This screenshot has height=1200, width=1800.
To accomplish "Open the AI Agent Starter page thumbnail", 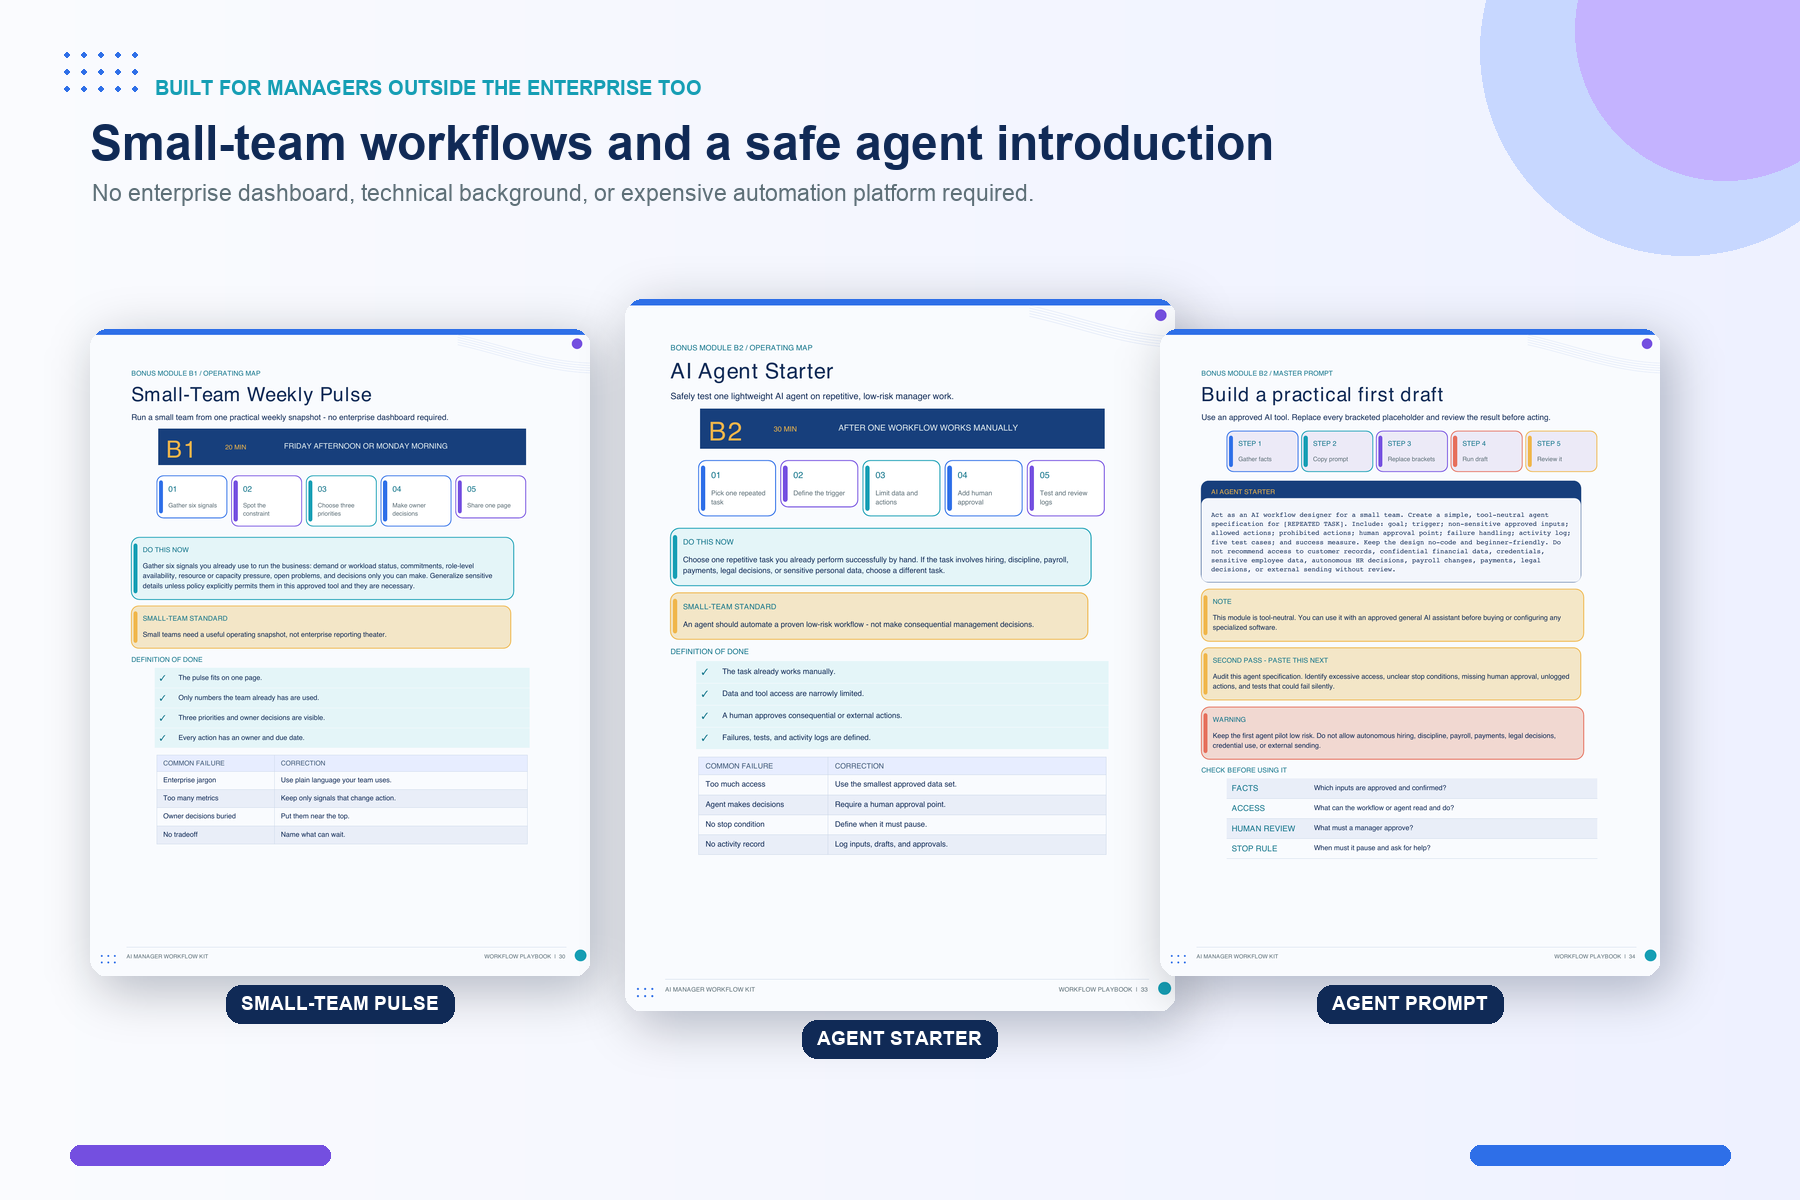I will (899, 654).
